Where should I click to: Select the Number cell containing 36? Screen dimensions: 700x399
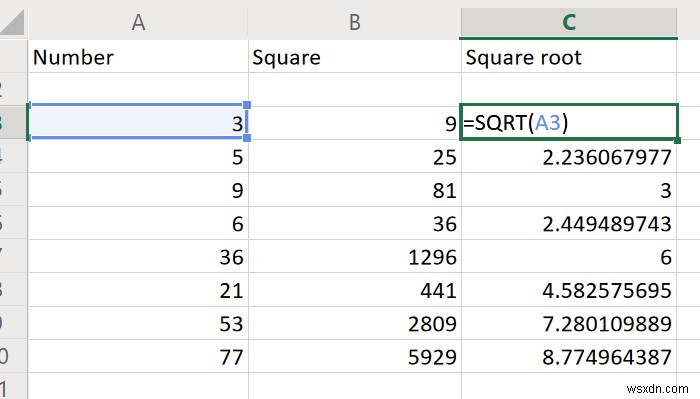pos(138,257)
